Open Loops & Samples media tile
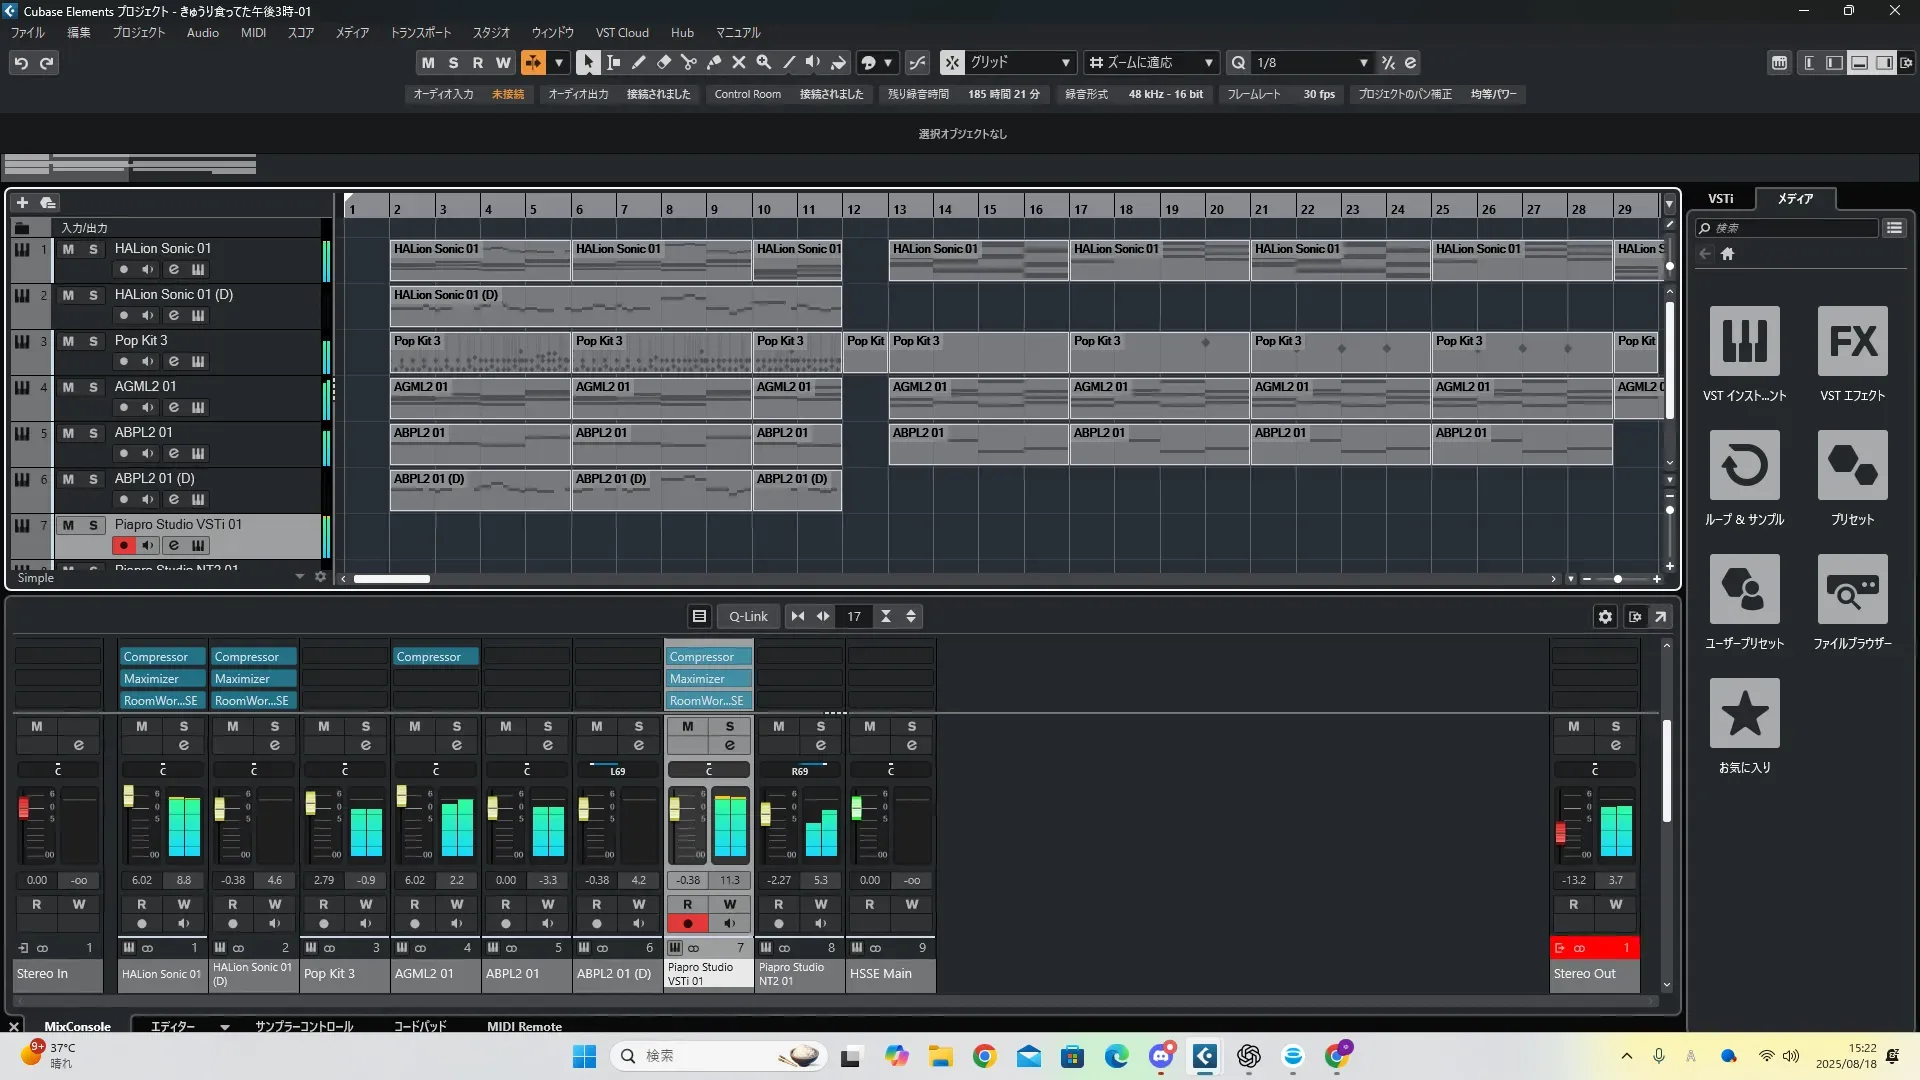 point(1744,466)
